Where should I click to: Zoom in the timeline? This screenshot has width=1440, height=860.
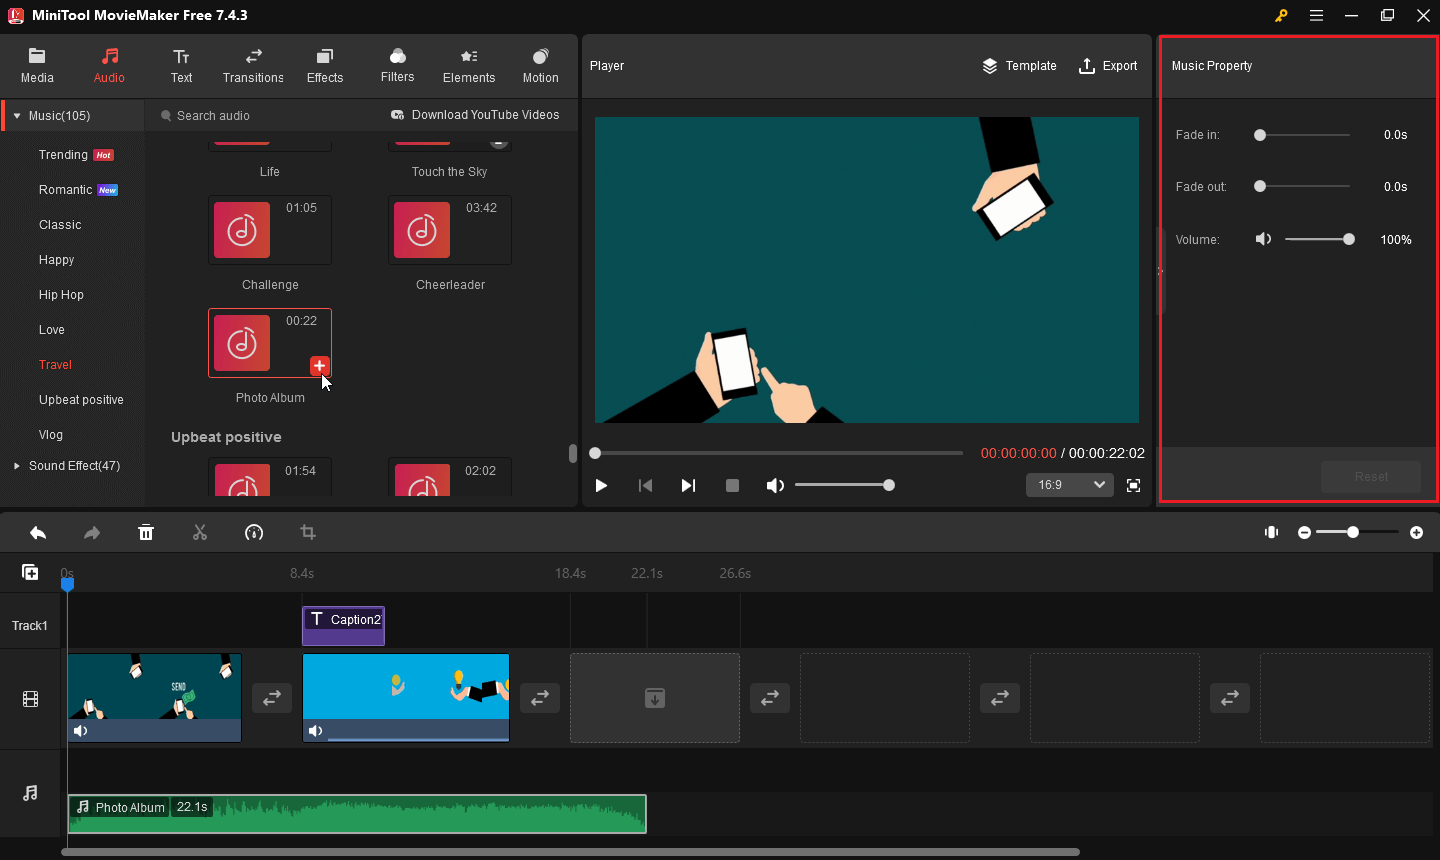[1416, 533]
